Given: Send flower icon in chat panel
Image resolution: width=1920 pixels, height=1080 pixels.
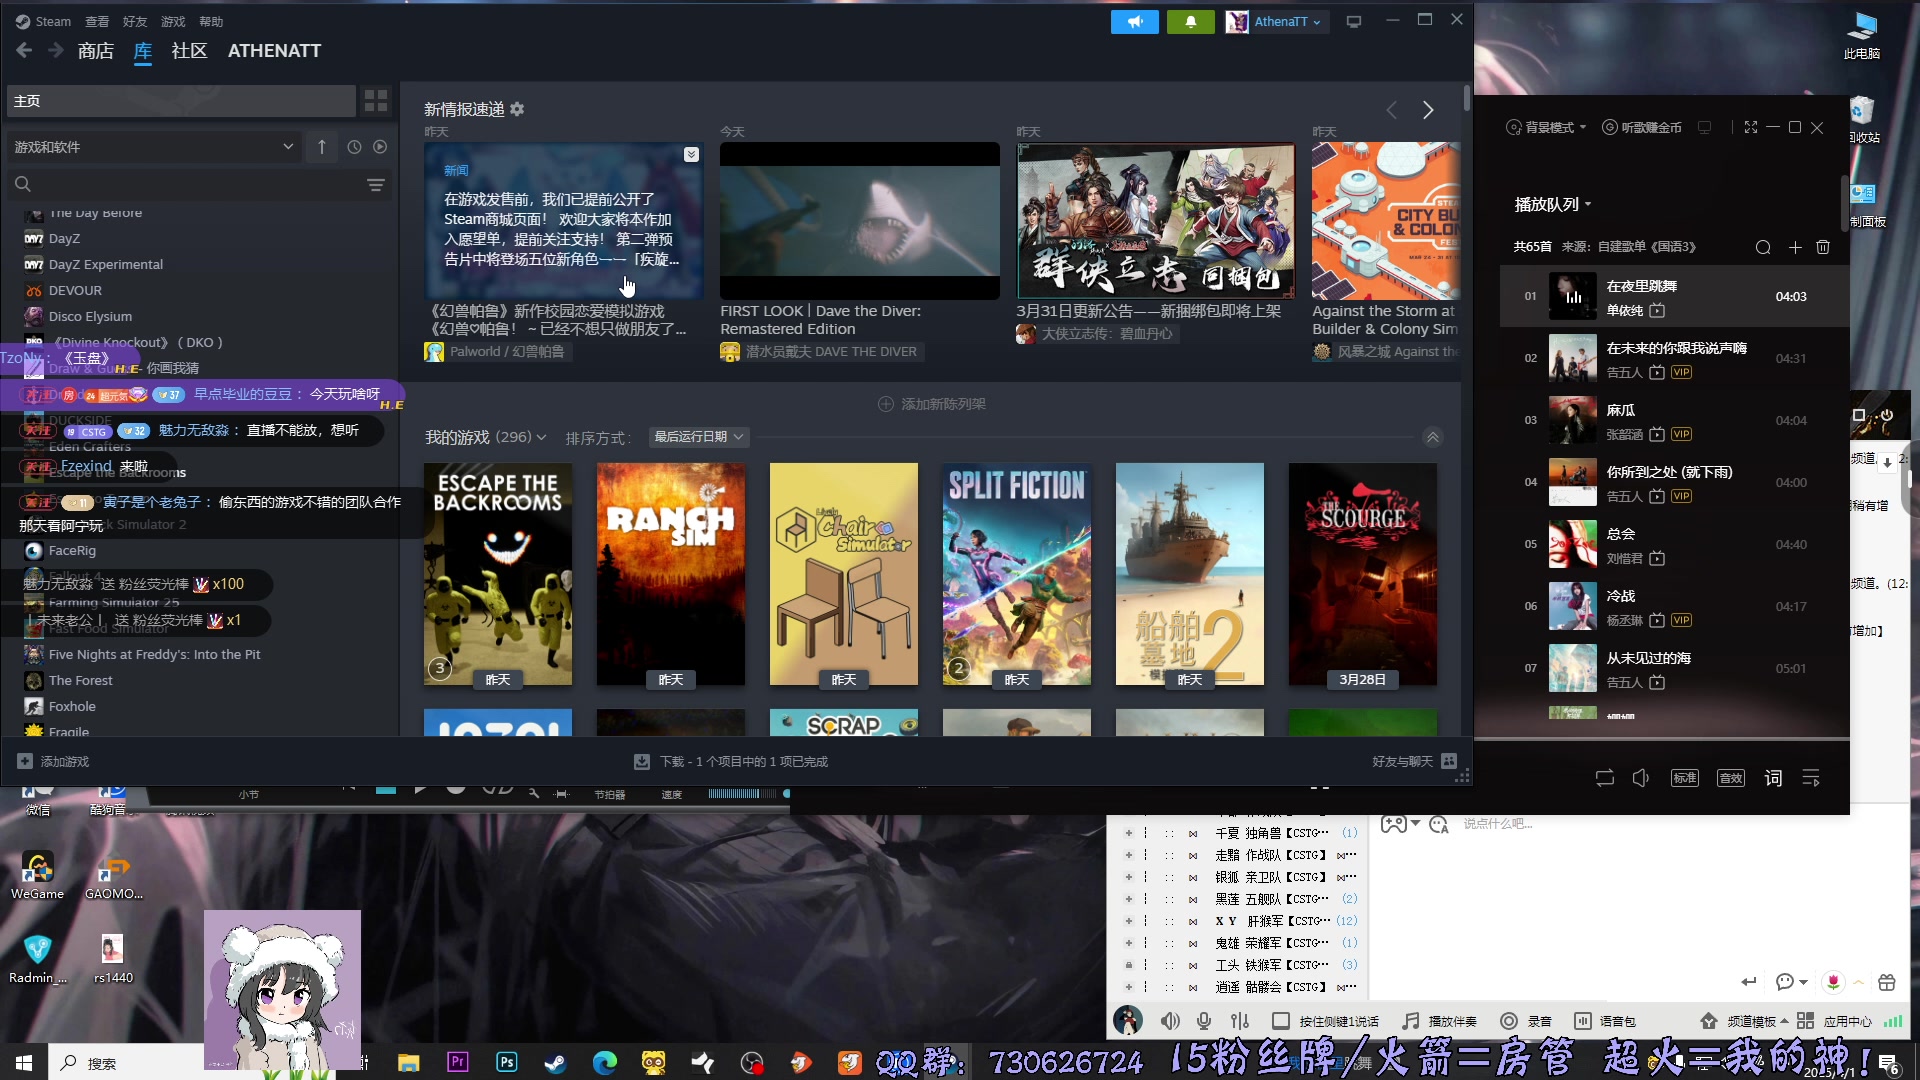Looking at the screenshot, I should coord(1833,982).
